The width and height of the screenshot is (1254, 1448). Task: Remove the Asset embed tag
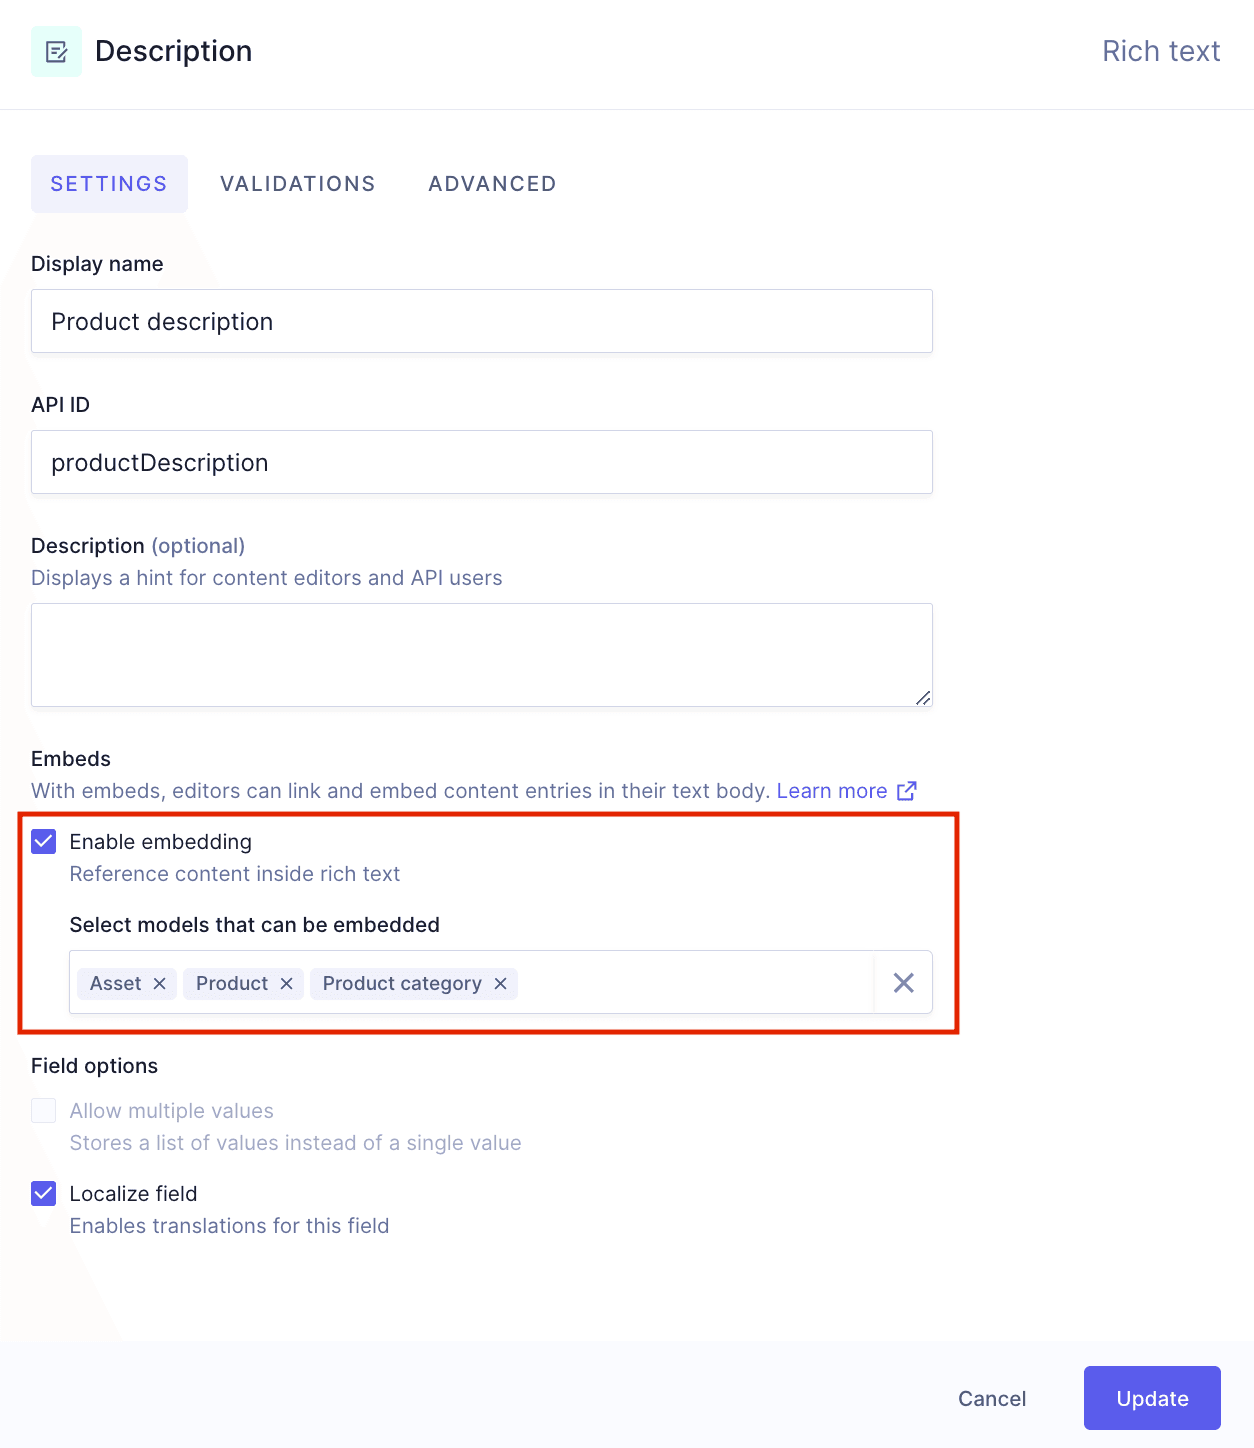[x=159, y=983]
